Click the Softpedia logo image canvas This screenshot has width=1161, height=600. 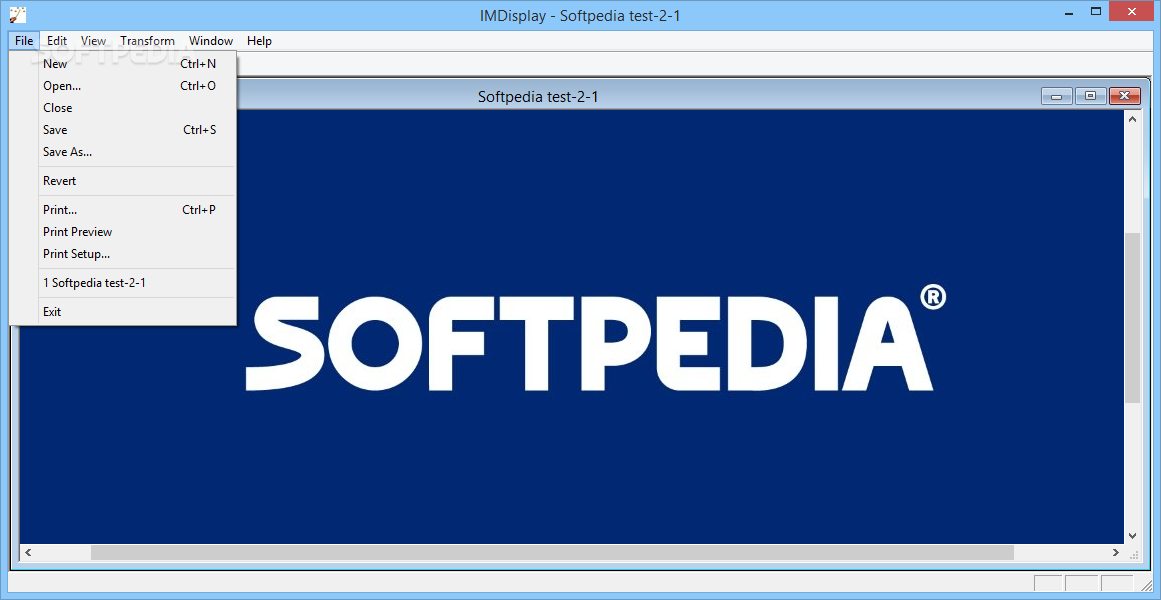pyautogui.click(x=572, y=327)
